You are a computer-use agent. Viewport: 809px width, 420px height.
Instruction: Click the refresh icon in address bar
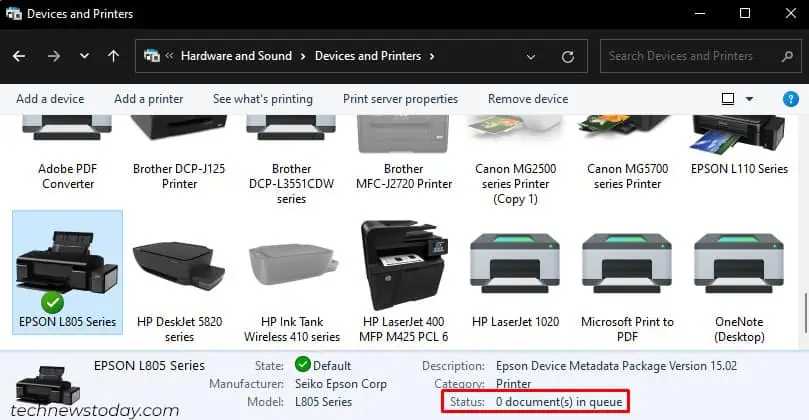[568, 56]
